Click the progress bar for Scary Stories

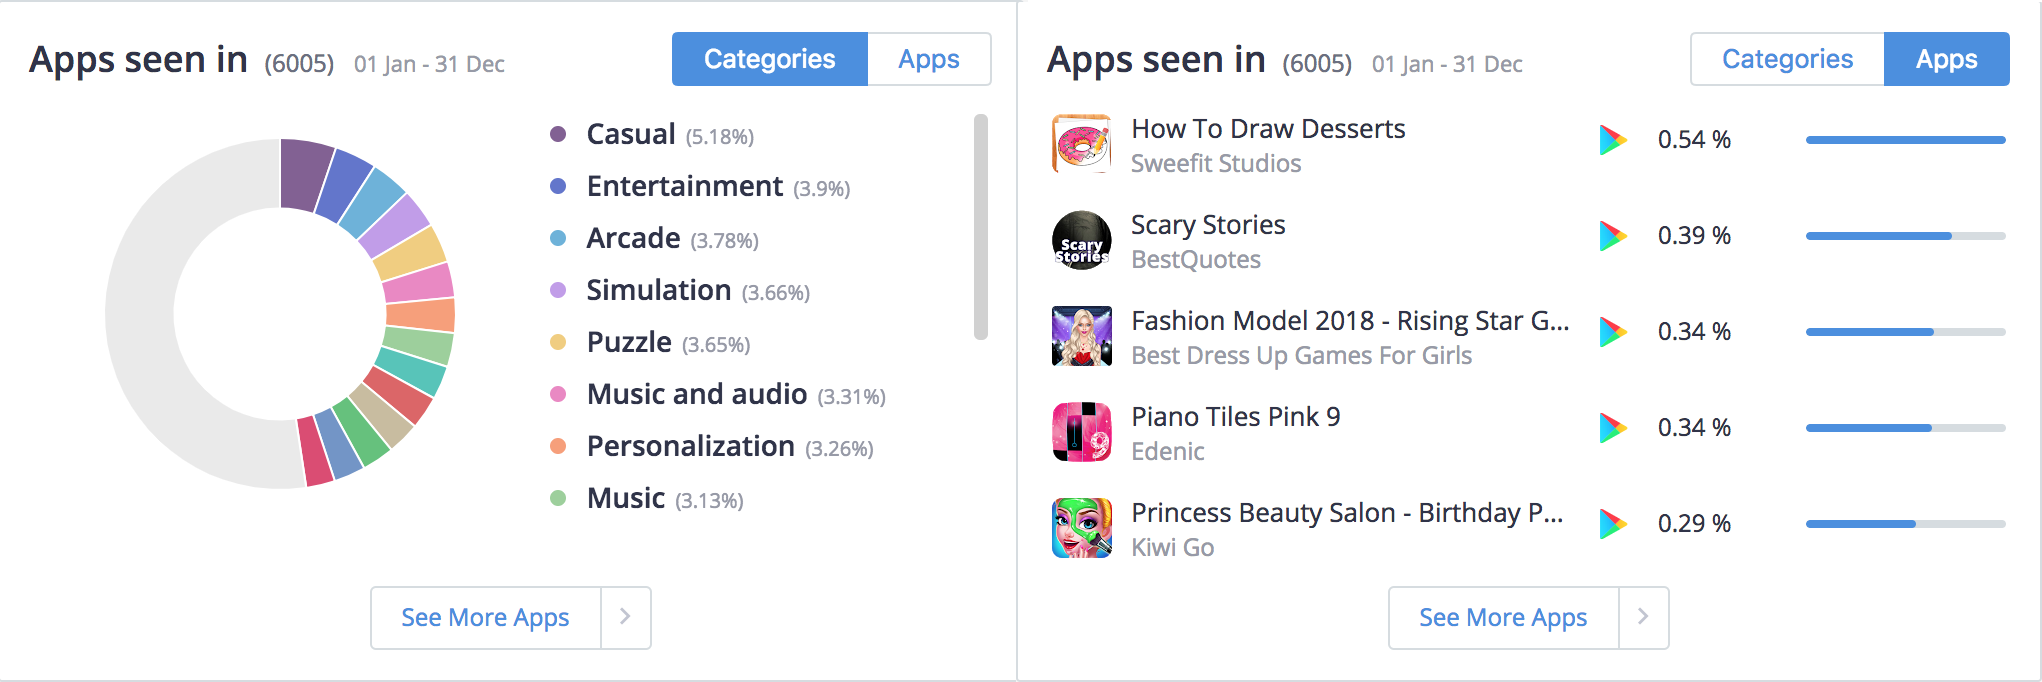[1906, 236]
